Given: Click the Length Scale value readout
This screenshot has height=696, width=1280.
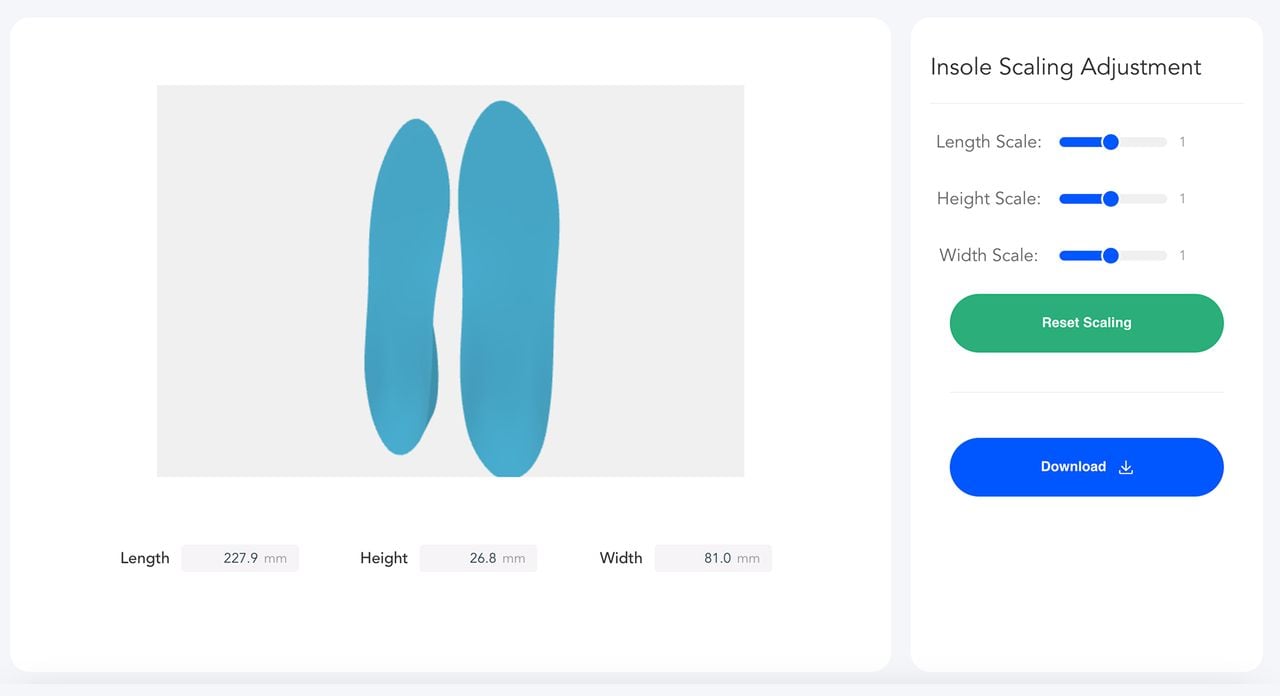Looking at the screenshot, I should point(1182,142).
